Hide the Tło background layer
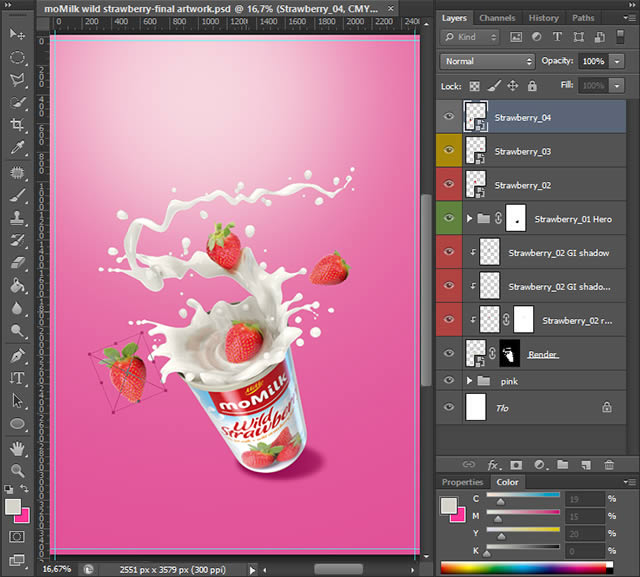Viewport: 640px width, 577px height. pyautogui.click(x=449, y=407)
